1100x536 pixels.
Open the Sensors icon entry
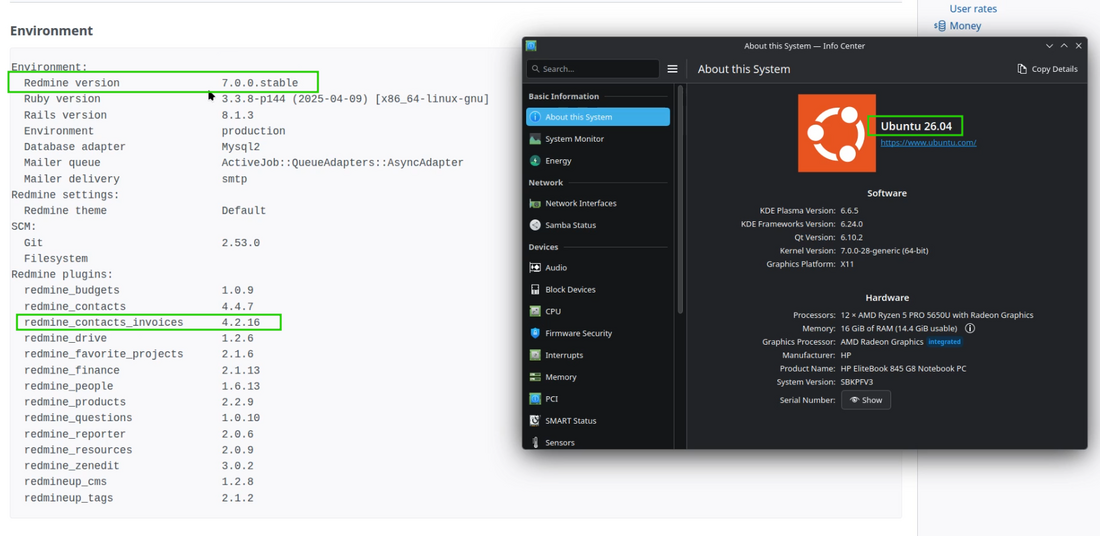535,443
